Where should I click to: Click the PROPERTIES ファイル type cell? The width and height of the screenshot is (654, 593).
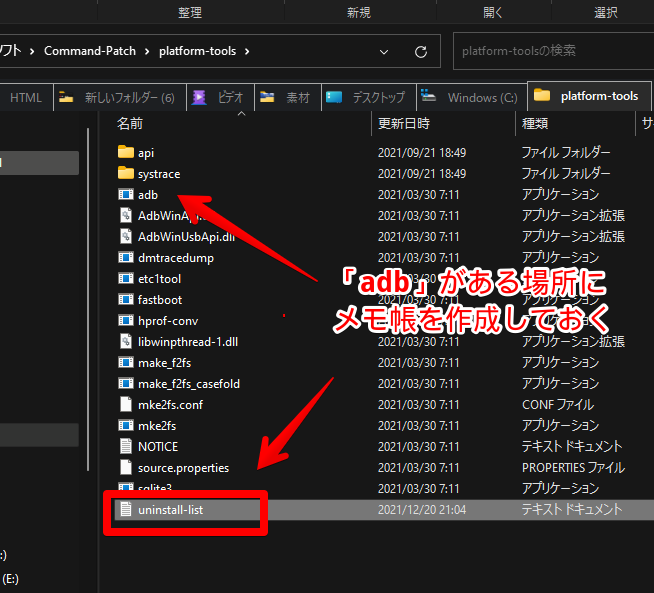[573, 467]
